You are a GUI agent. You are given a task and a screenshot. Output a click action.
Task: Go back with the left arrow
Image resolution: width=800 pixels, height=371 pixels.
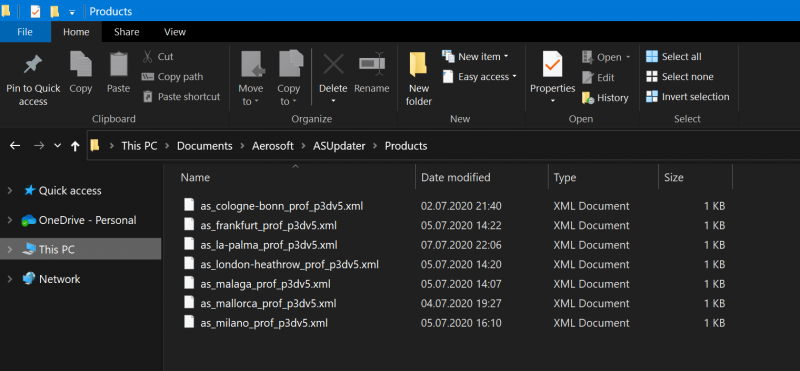[15, 146]
